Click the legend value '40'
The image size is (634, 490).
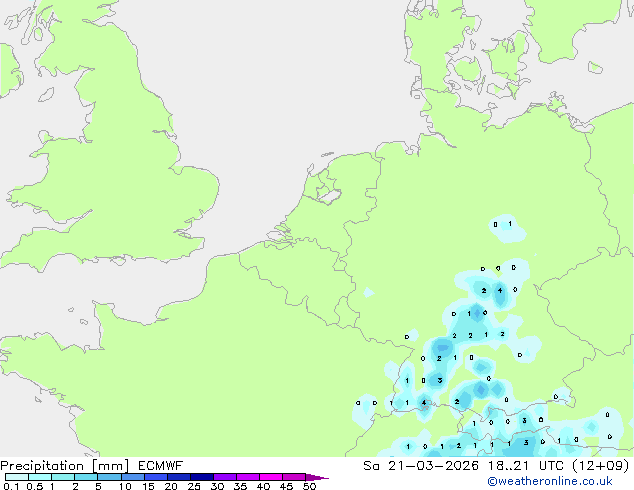pos(263,486)
